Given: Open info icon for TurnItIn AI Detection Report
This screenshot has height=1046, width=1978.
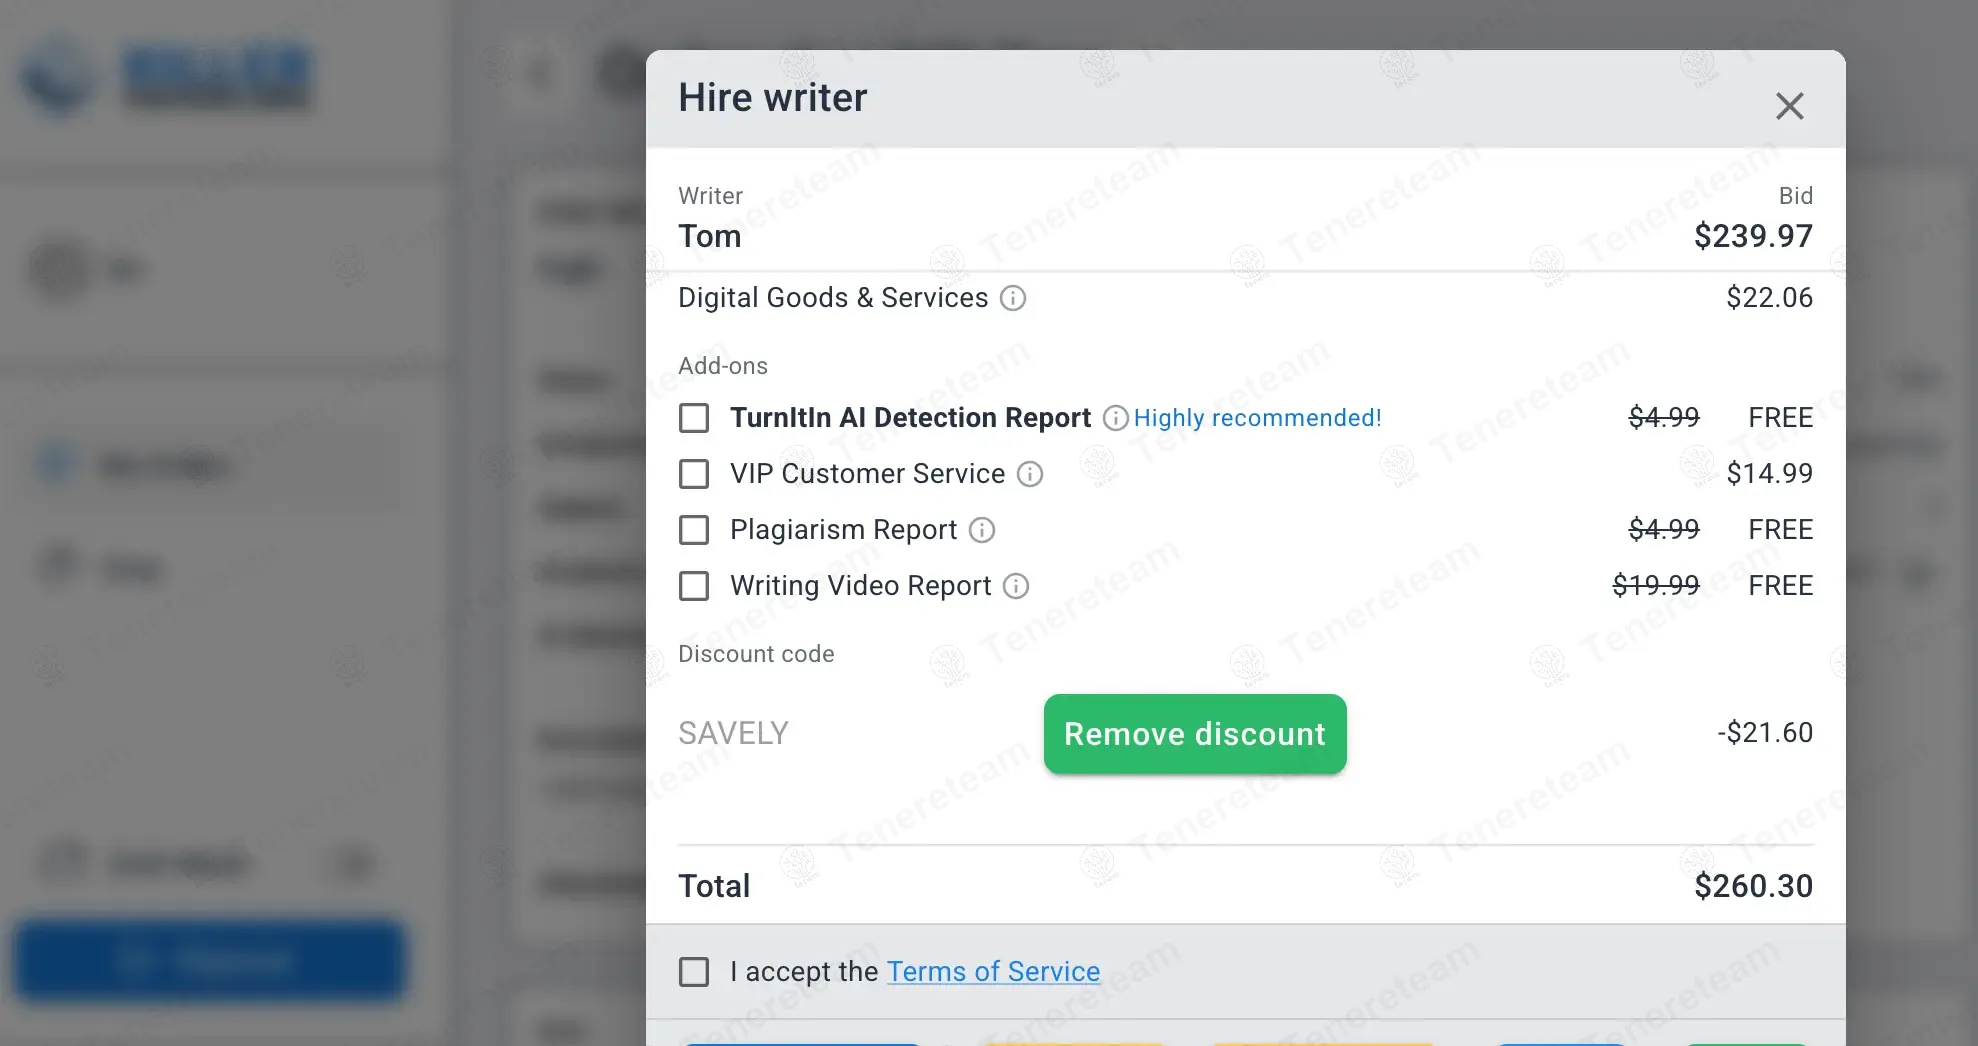Looking at the screenshot, I should [1115, 418].
